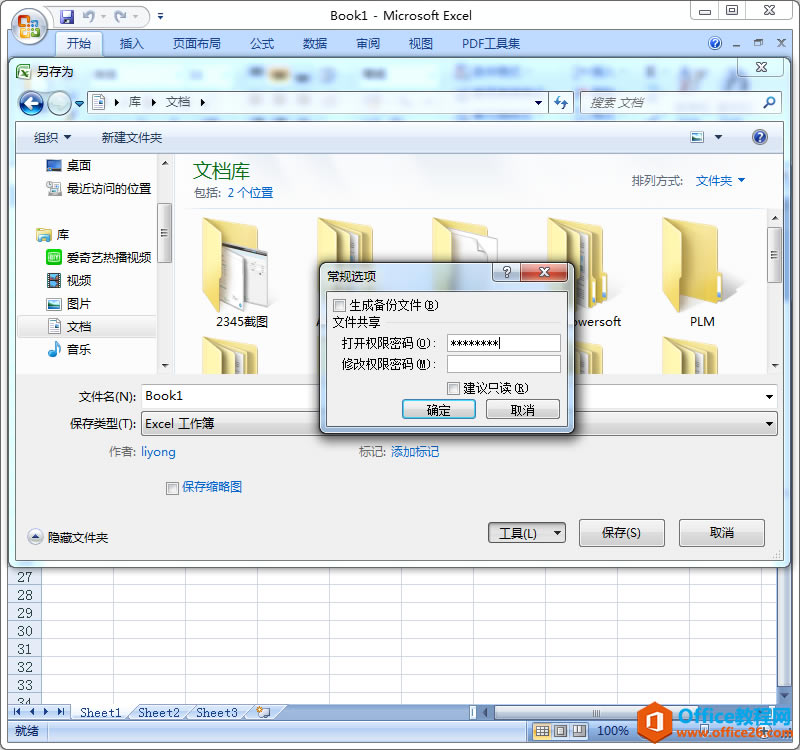Click 取消 in 常规选项 dialog
Viewport: 800px width, 750px height.
tap(523, 409)
